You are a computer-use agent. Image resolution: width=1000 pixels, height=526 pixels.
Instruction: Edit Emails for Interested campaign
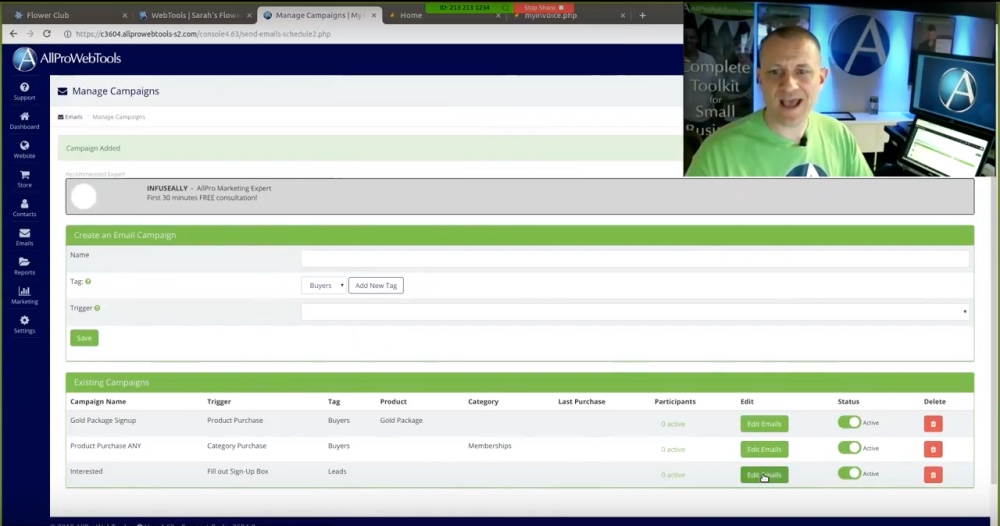point(764,475)
